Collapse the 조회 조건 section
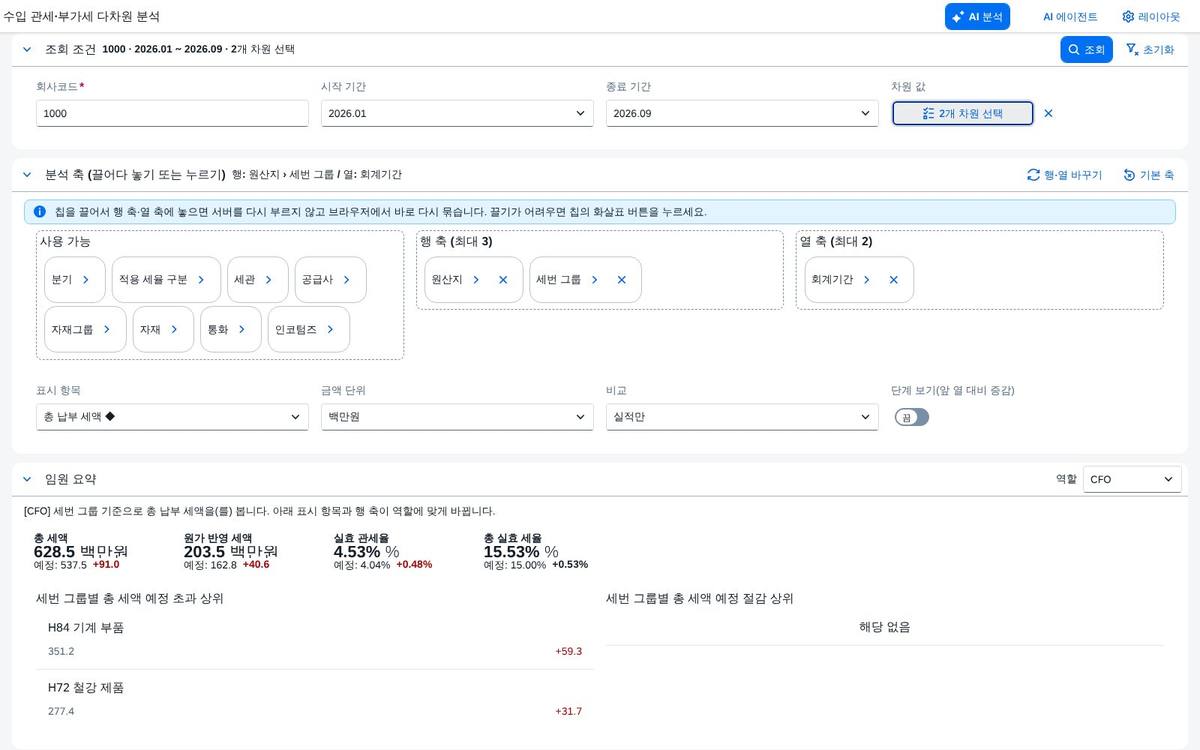 (x=27, y=49)
